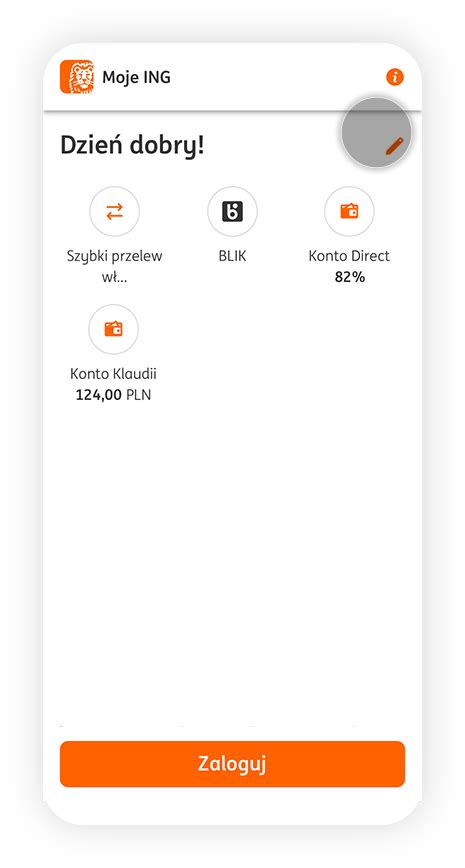Click the BLIK label text
The height and width of the screenshot is (868, 465).
point(232,256)
